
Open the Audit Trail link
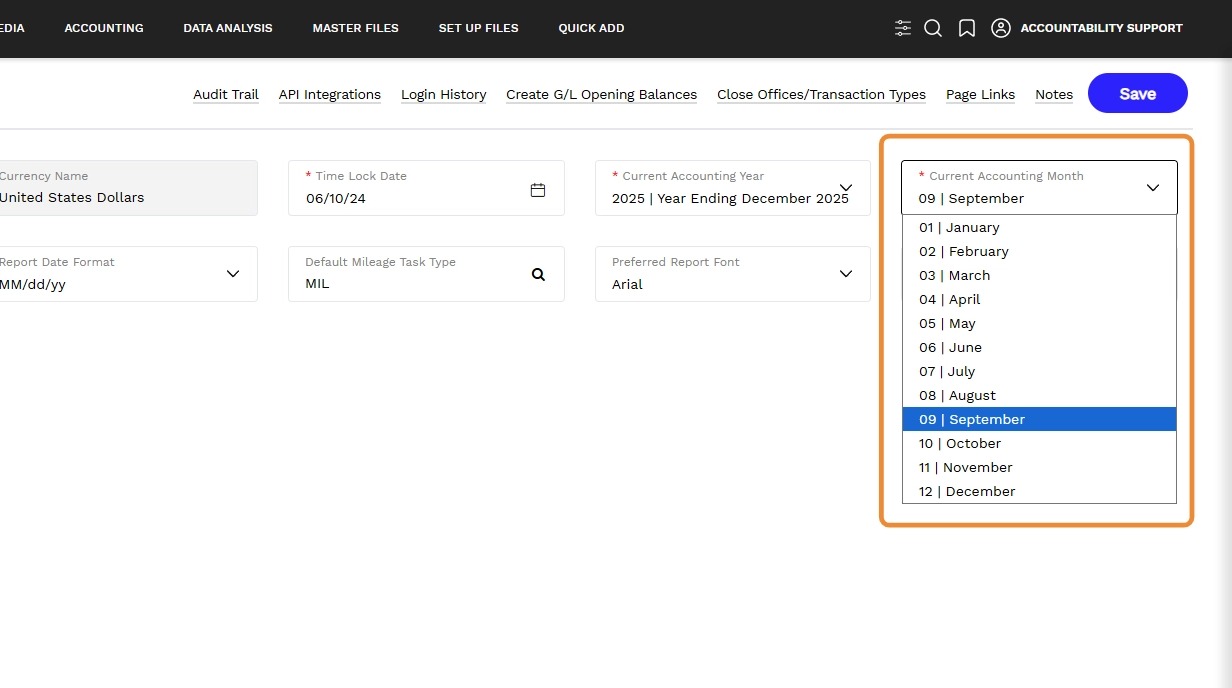pos(226,94)
